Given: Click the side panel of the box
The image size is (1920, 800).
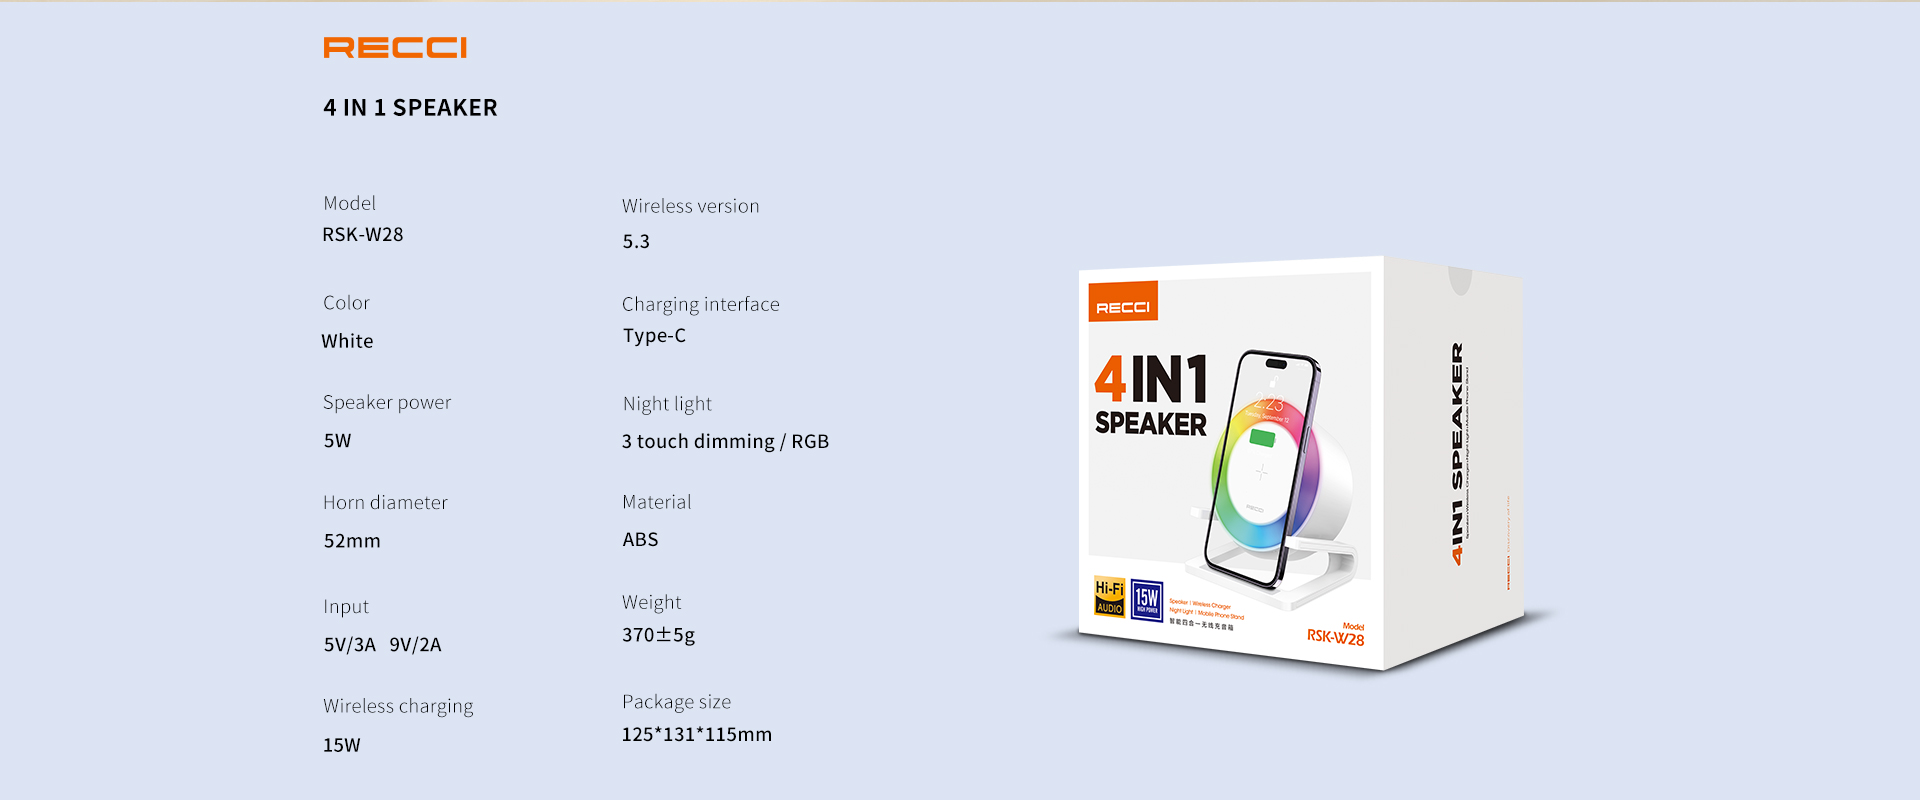Looking at the screenshot, I should (1455, 460).
